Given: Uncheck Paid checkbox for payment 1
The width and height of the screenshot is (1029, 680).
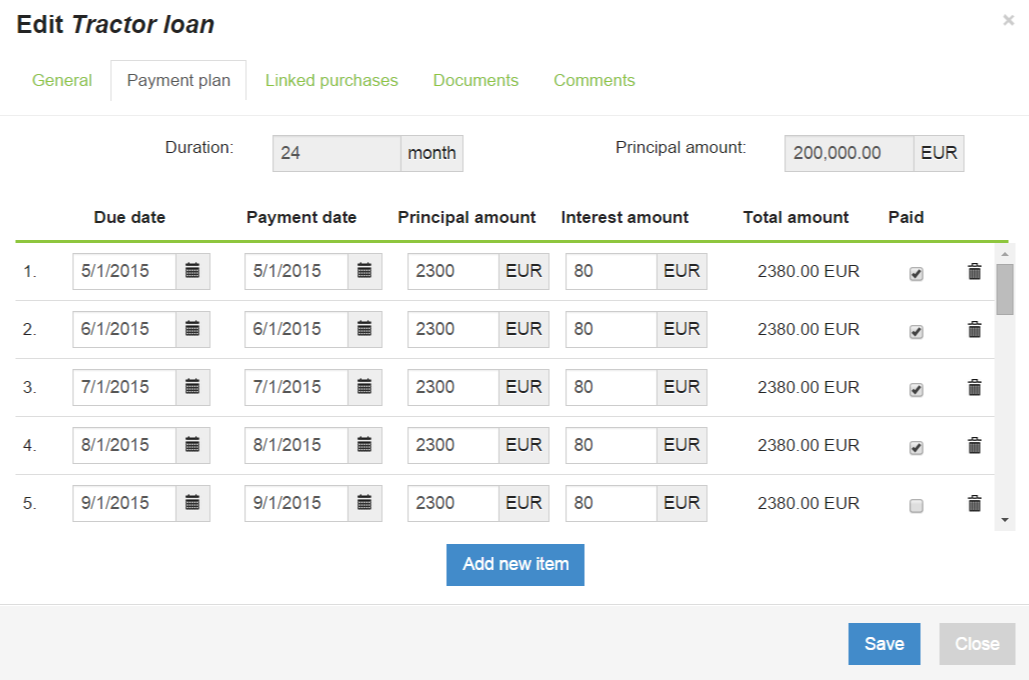Looking at the screenshot, I should coord(916,274).
